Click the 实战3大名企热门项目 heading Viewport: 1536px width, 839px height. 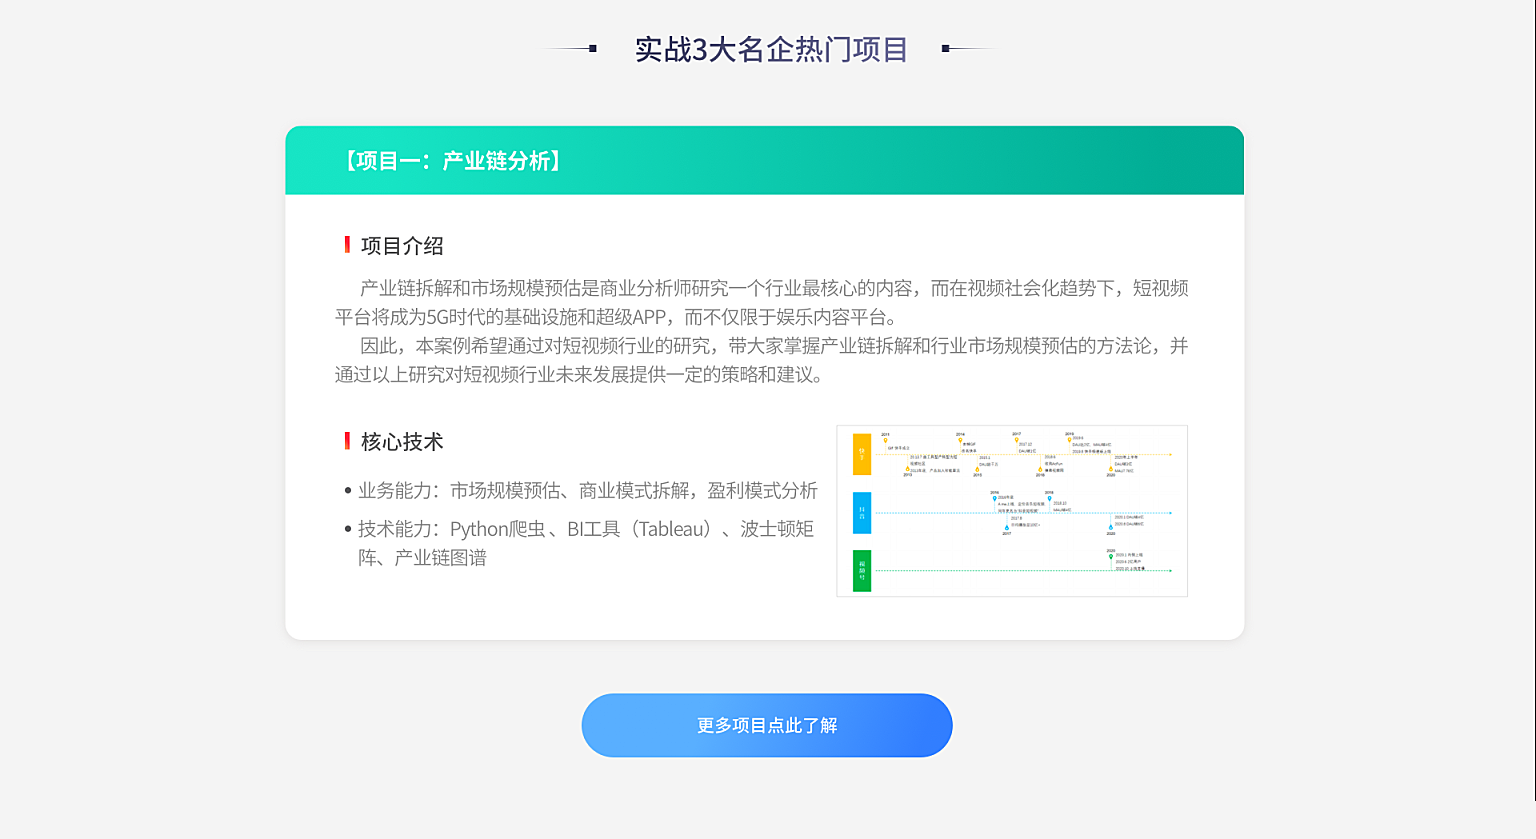[x=770, y=49]
